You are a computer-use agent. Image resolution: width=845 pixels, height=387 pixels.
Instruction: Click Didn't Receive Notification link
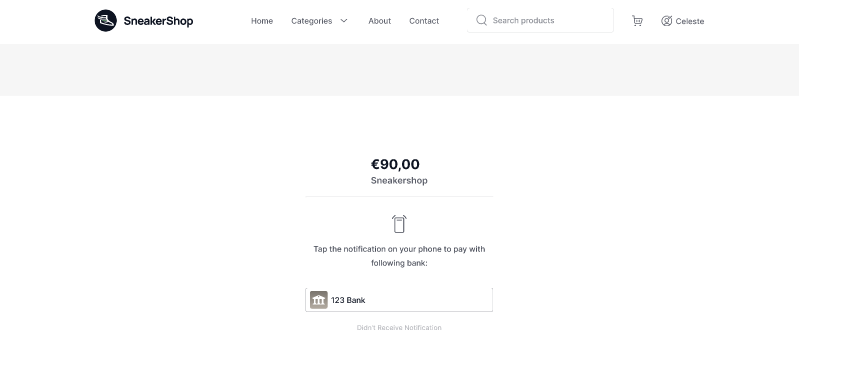399,328
